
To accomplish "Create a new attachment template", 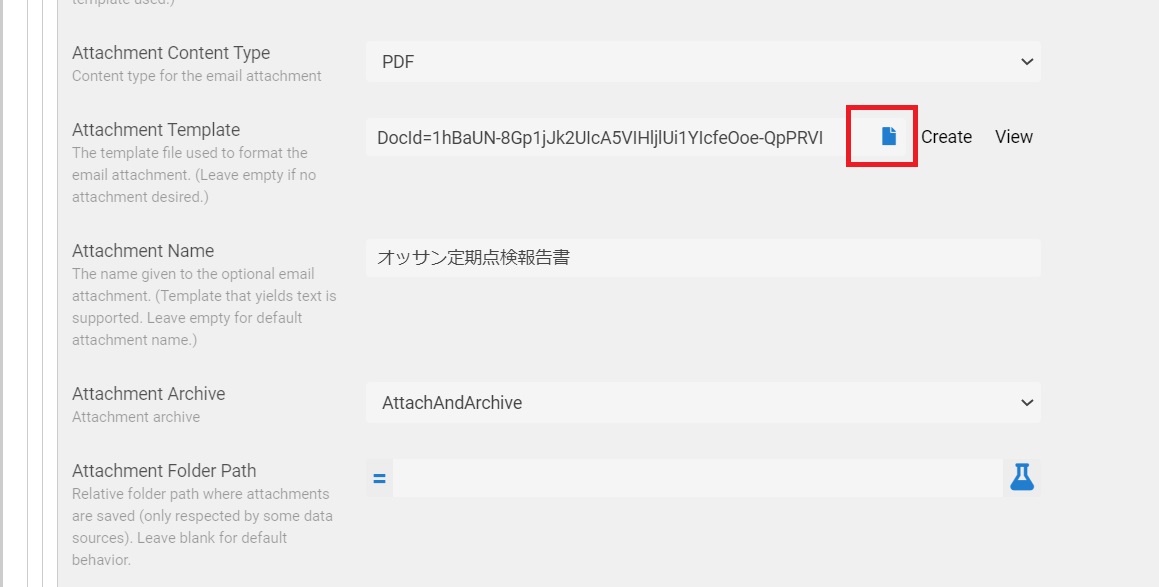I will (946, 137).
